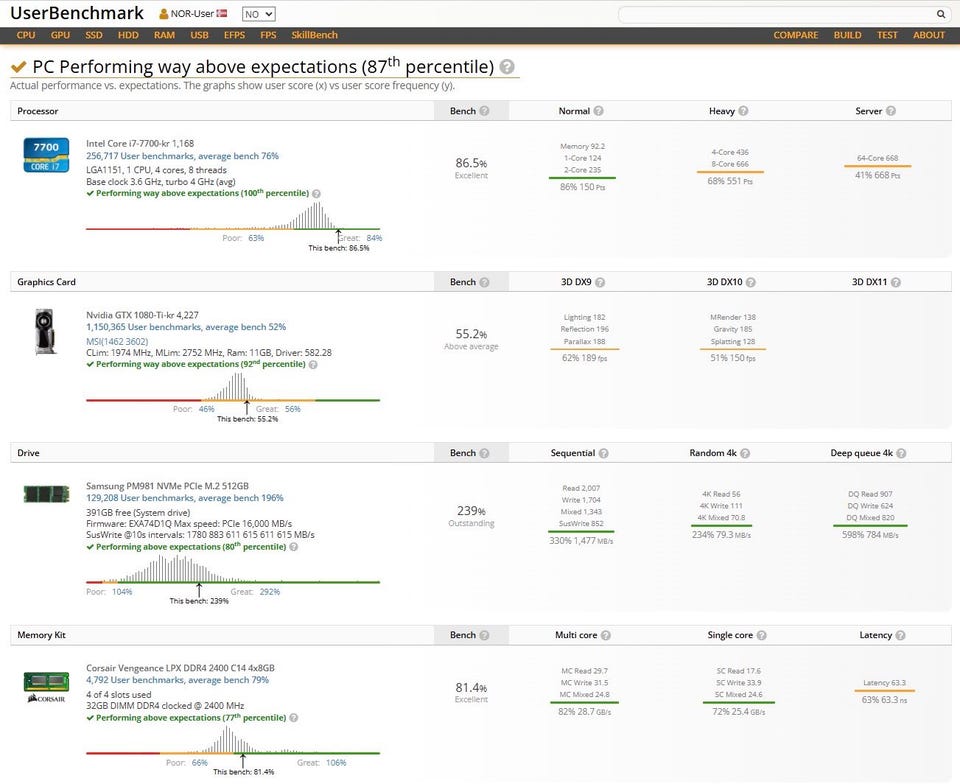
Task: Open the USB menu item
Action: [x=199, y=35]
